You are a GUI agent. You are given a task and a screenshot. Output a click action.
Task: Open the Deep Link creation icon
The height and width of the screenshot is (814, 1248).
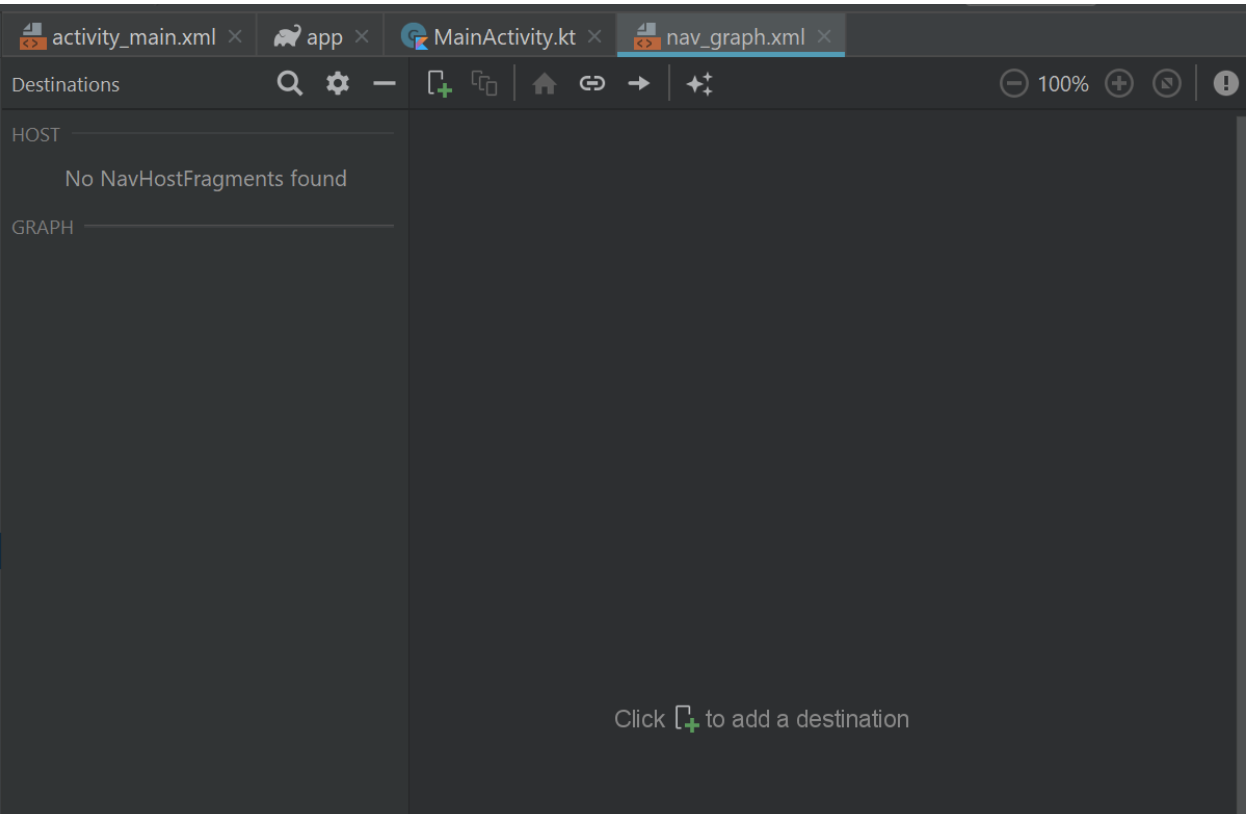[592, 84]
